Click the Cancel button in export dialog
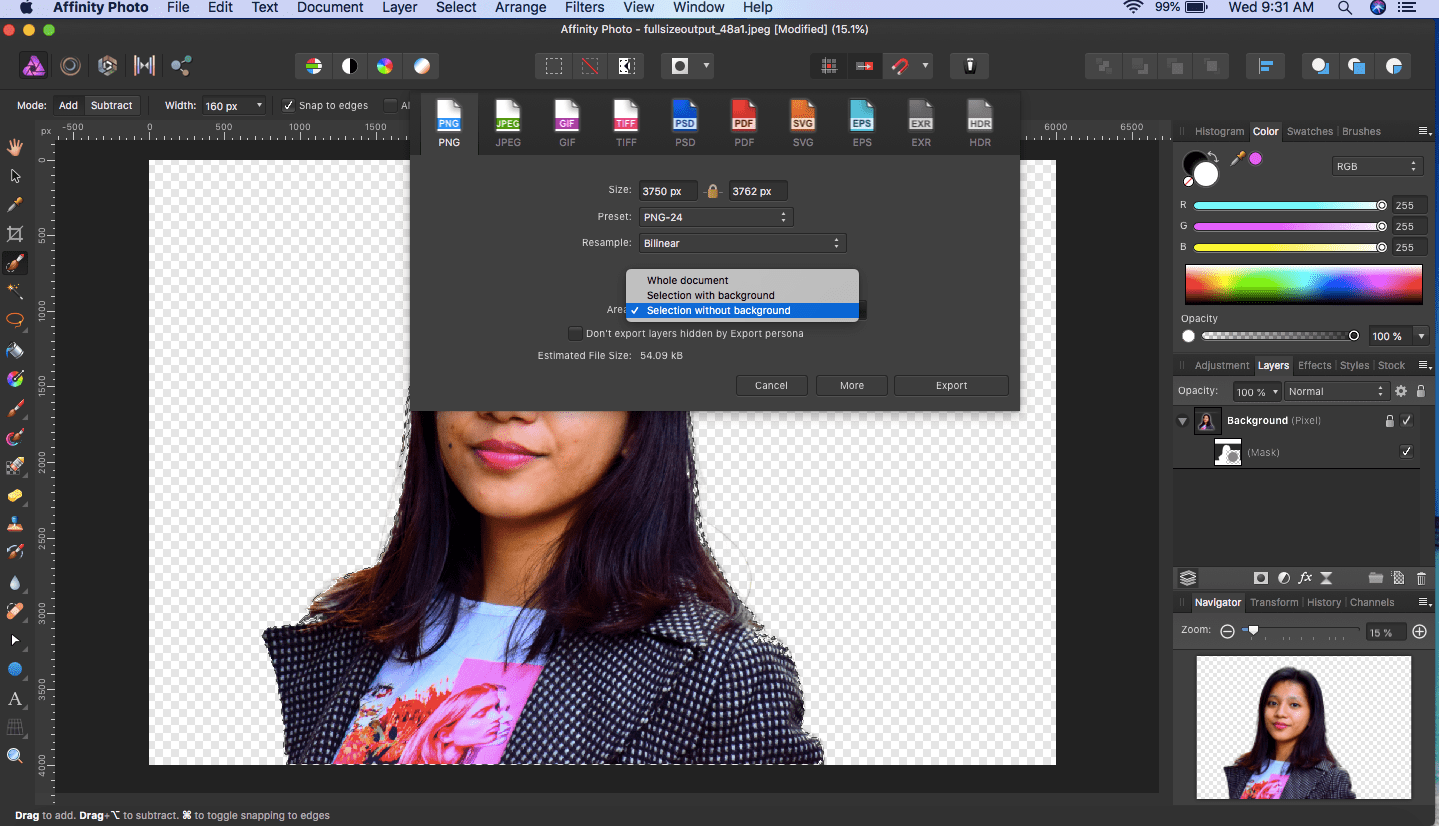Screen dimensions: 1439x826 (771, 385)
